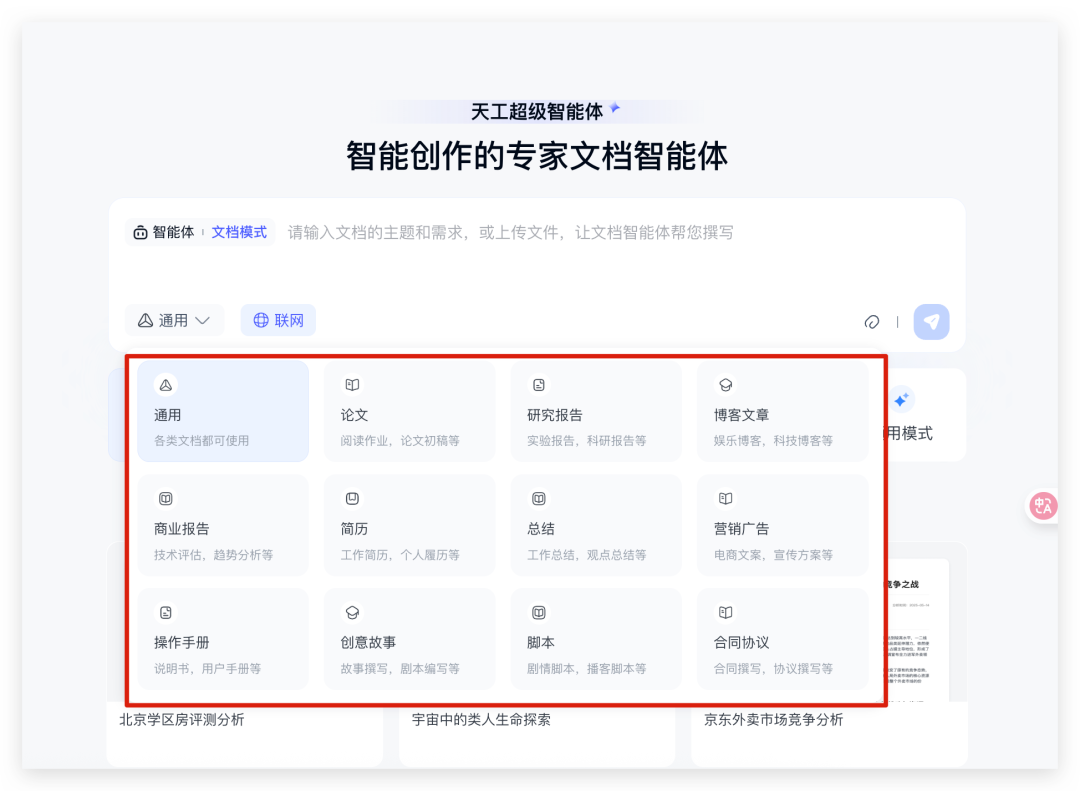The image size is (1080, 791).
Task: Click the blue sparkle icon above 用模式
Action: 901,400
